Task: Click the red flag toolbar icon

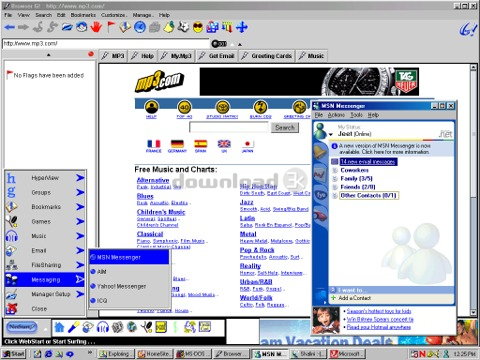Action: [x=111, y=27]
